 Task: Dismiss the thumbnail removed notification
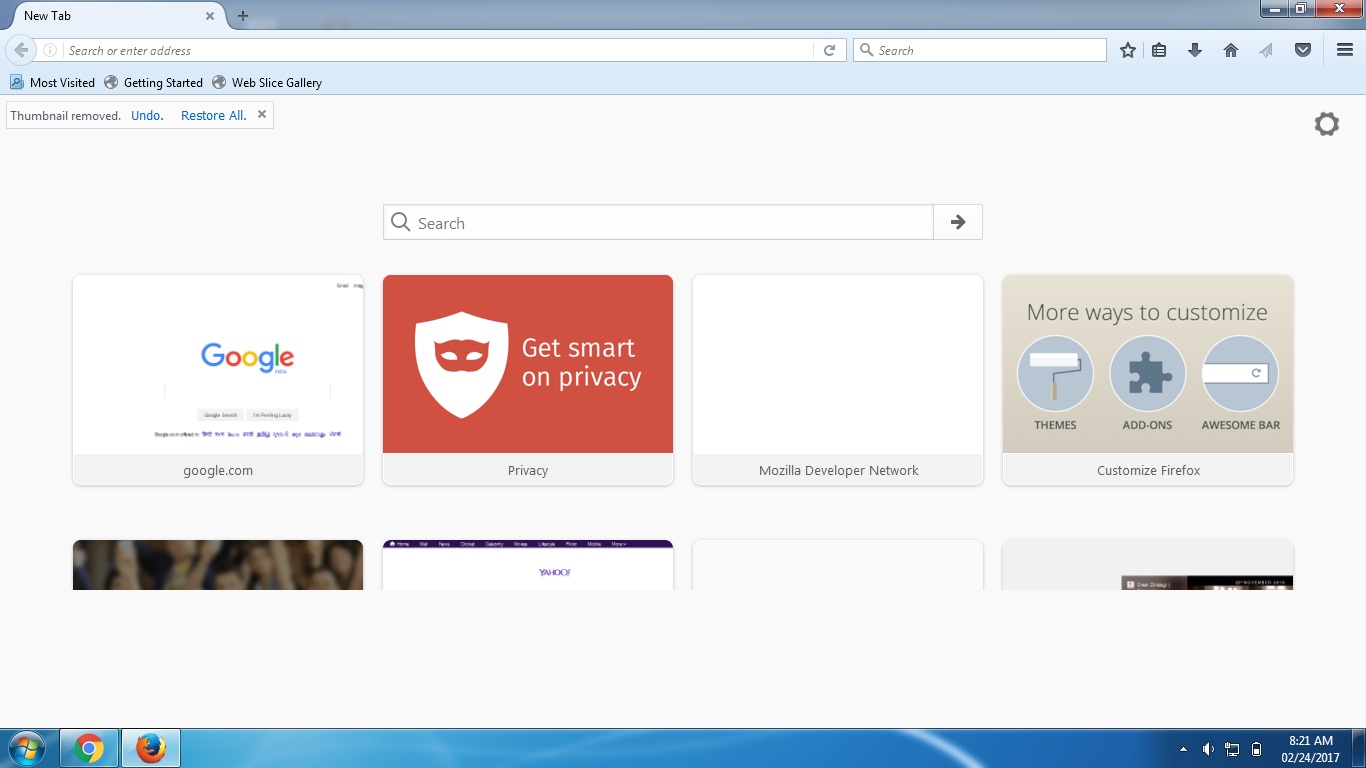pyautogui.click(x=262, y=115)
